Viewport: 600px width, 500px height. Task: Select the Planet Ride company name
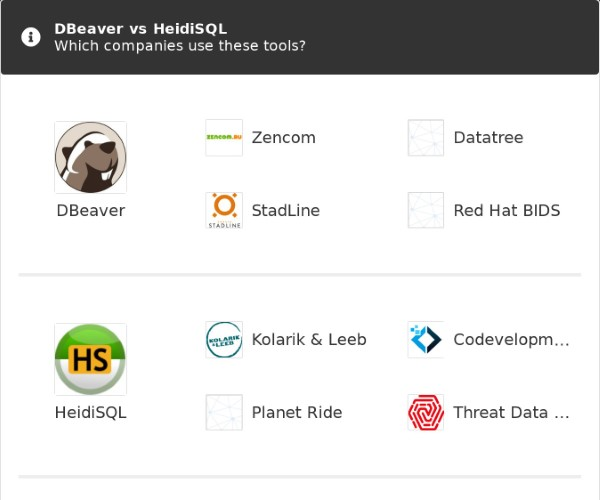pyautogui.click(x=297, y=413)
